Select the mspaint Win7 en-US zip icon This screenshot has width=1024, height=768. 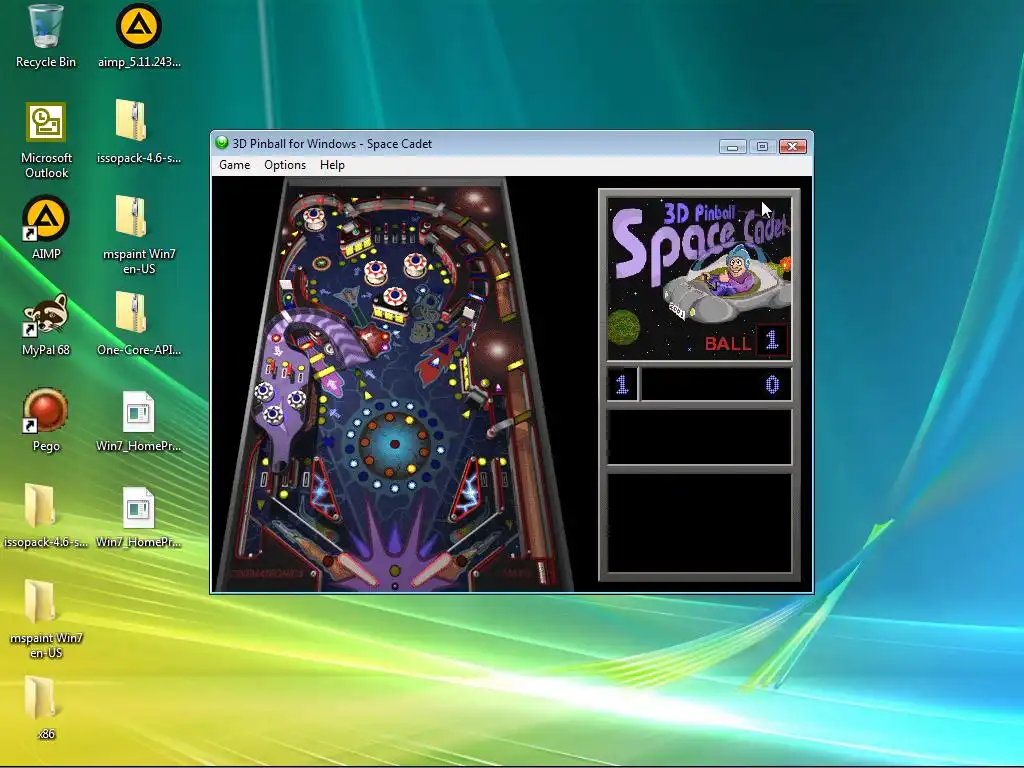[139, 234]
